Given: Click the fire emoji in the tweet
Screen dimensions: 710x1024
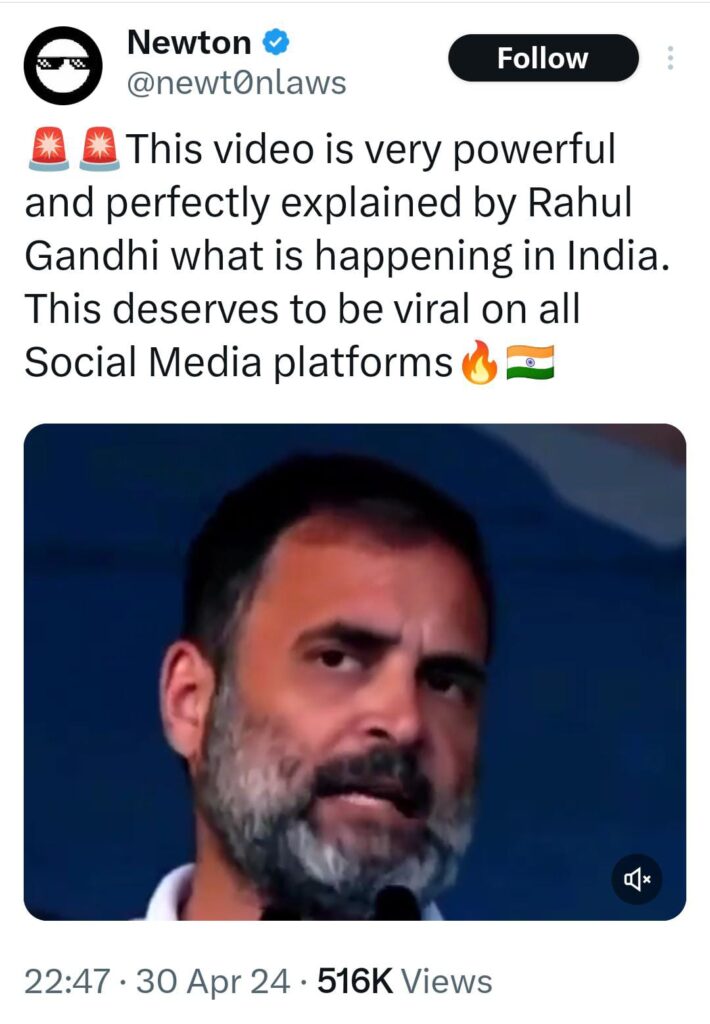Looking at the screenshot, I should pyautogui.click(x=477, y=364).
